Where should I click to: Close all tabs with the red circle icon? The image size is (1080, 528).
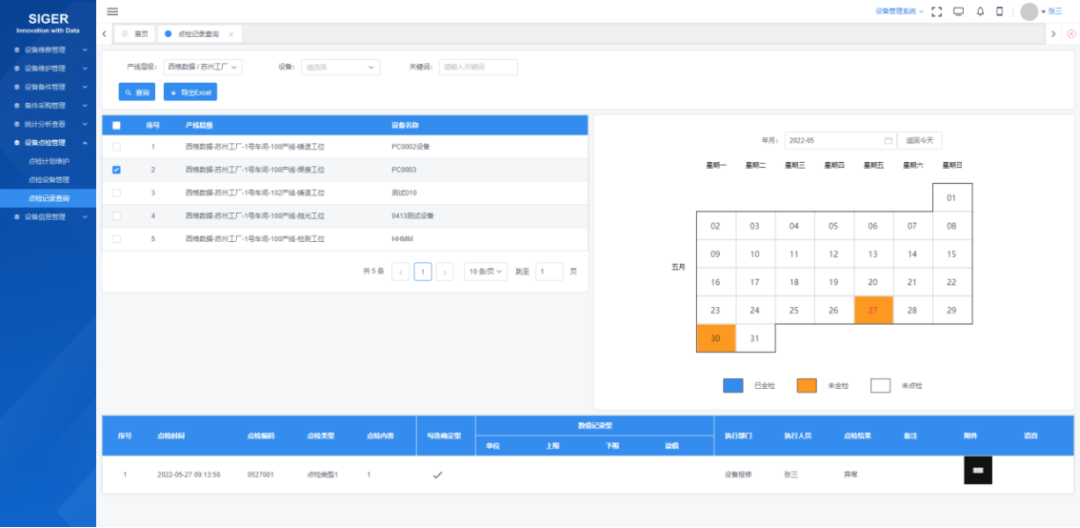pos(1071,34)
